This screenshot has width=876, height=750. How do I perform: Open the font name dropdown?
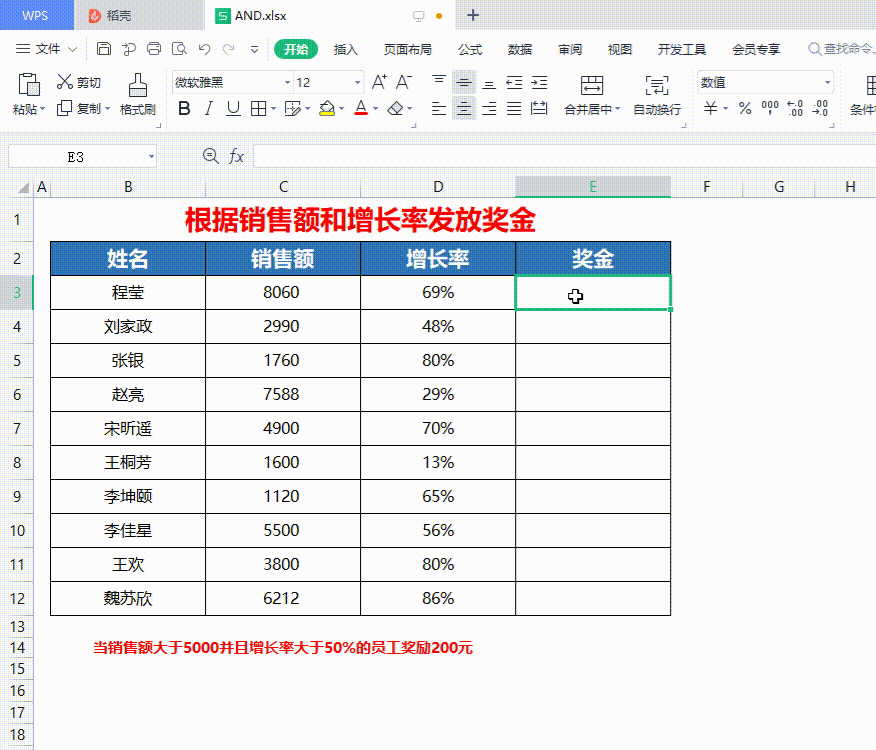[287, 83]
